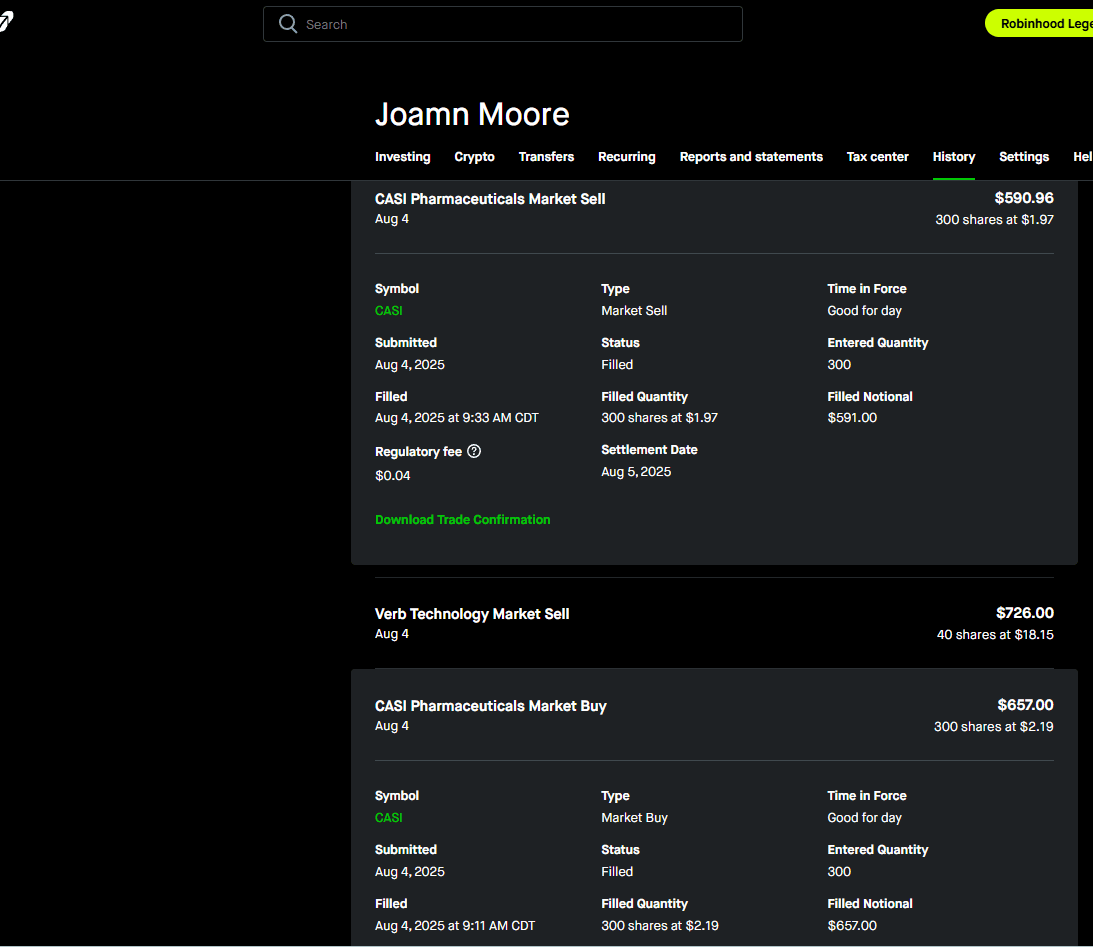
Task: Click the Robinhood feather logo
Action: tap(5, 23)
